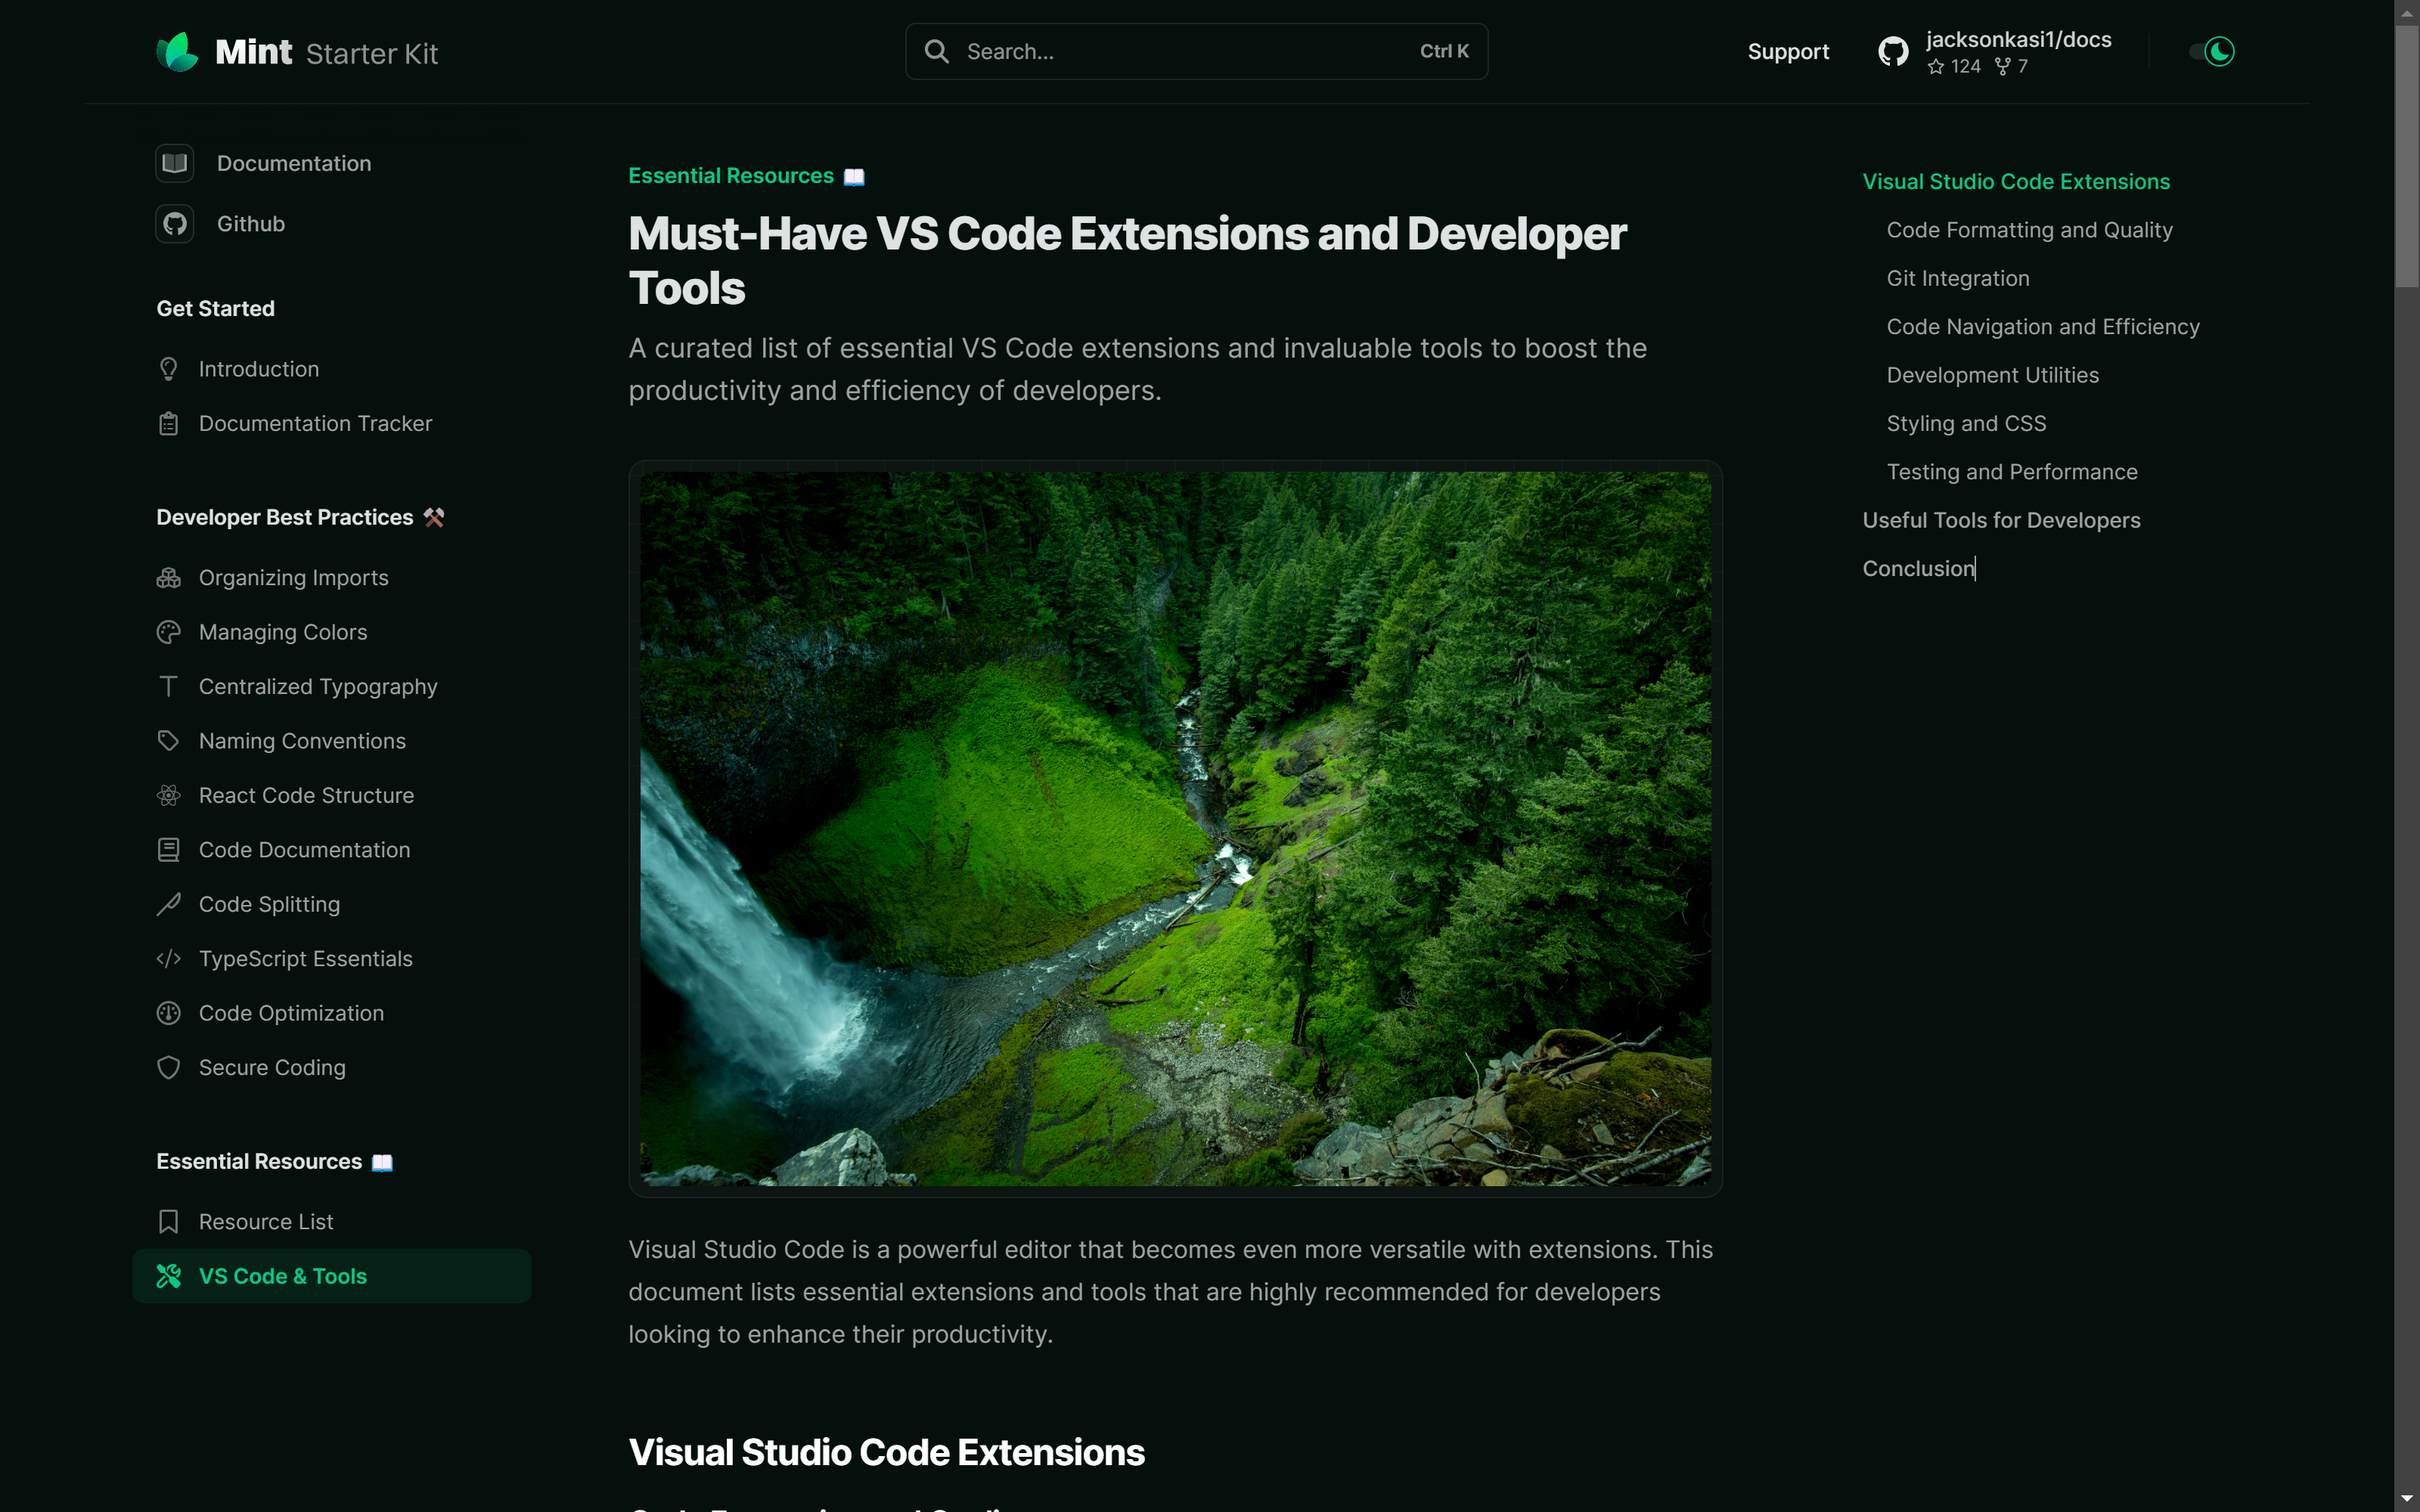
Task: Jump to Code Formatting and Quality
Action: (2029, 230)
